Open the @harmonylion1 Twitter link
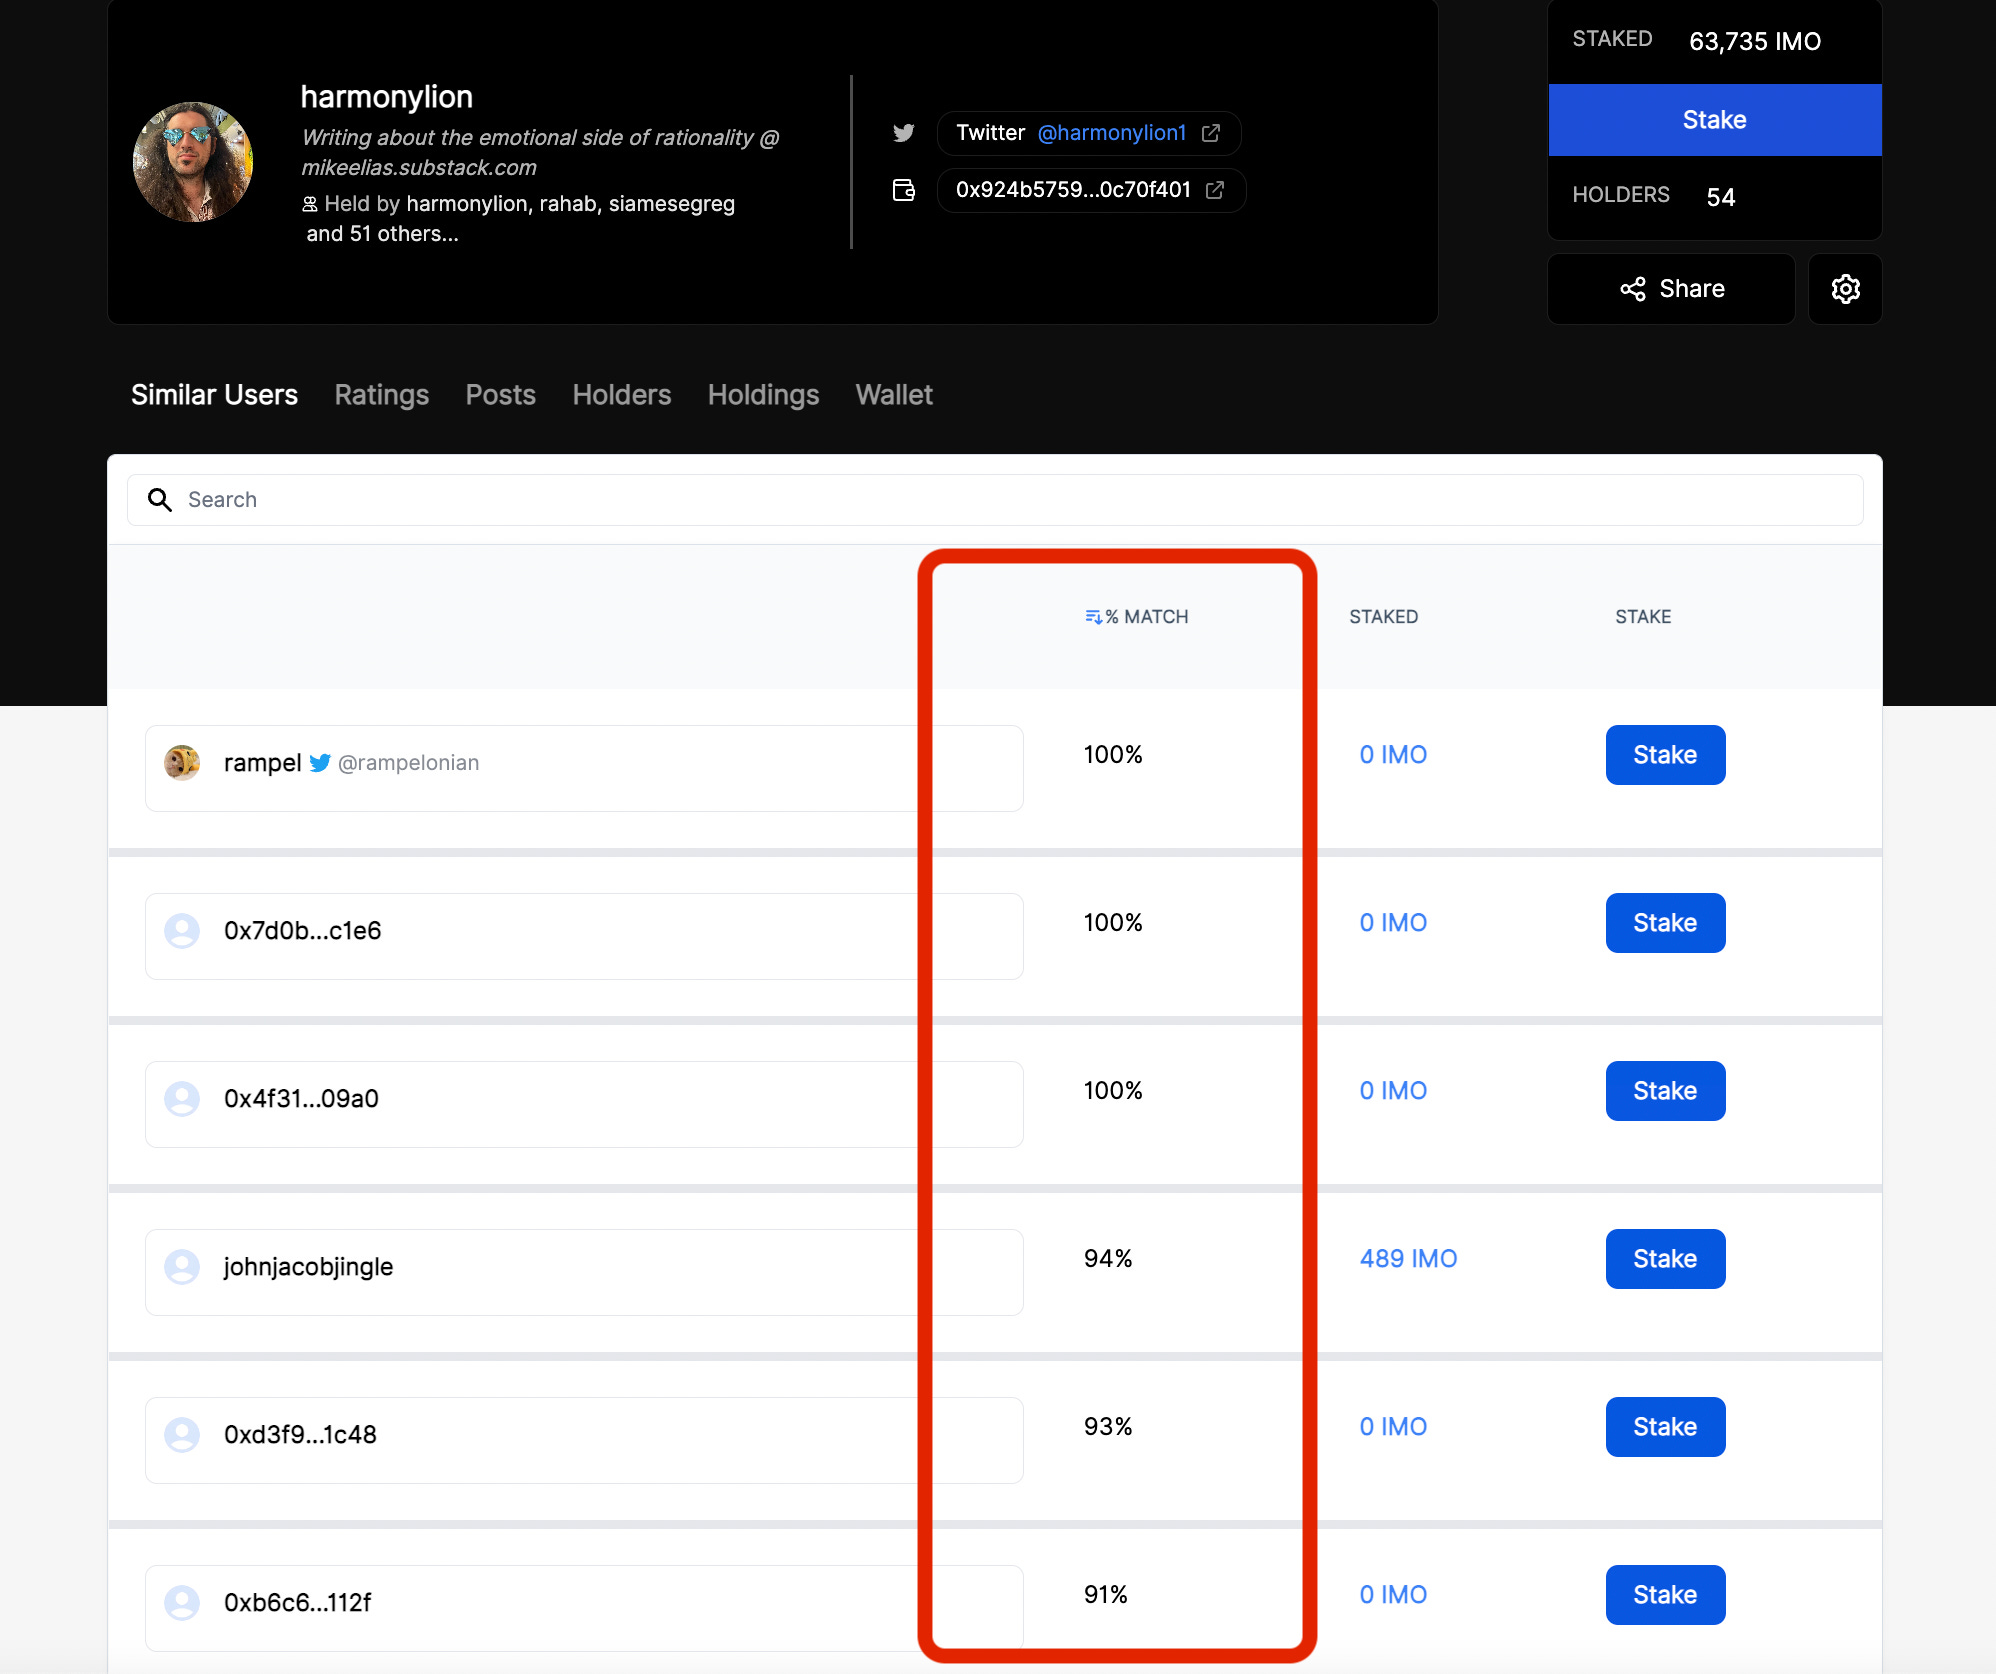Viewport: 1996px width, 1674px height. 1112,133
